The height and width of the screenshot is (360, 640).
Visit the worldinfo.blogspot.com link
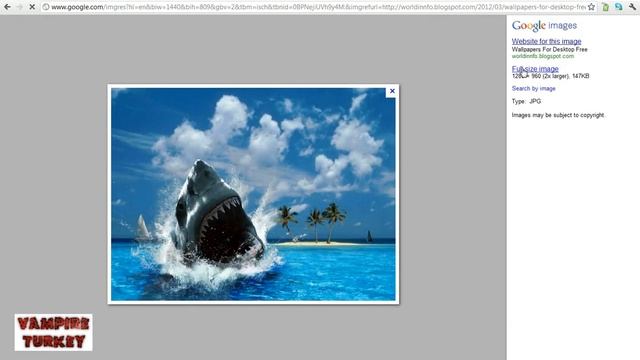tap(542, 56)
